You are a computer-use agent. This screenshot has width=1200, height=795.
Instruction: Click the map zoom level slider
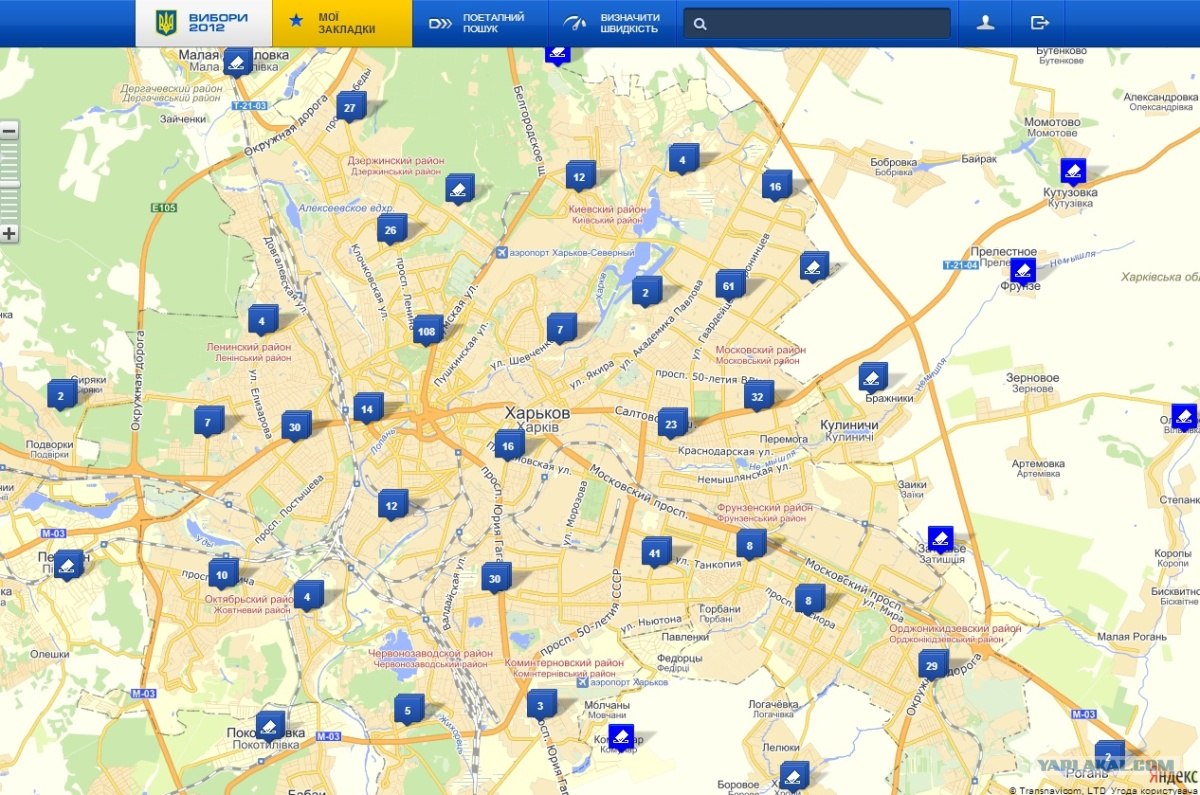click(9, 182)
